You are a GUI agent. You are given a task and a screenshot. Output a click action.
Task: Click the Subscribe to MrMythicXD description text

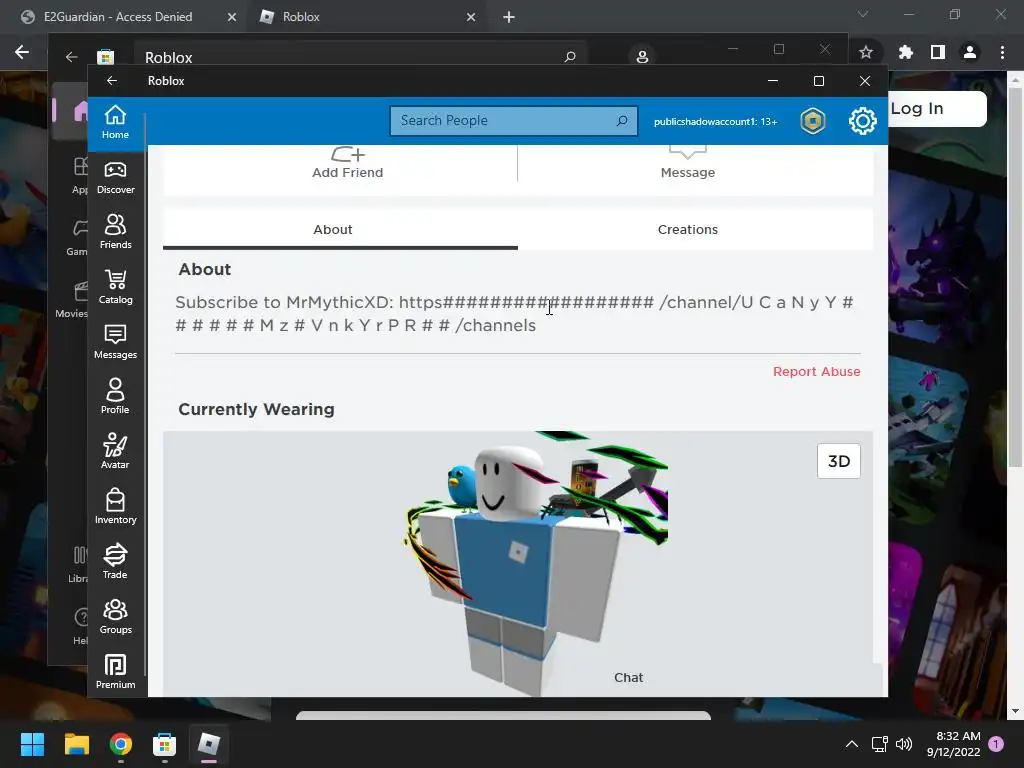click(514, 313)
